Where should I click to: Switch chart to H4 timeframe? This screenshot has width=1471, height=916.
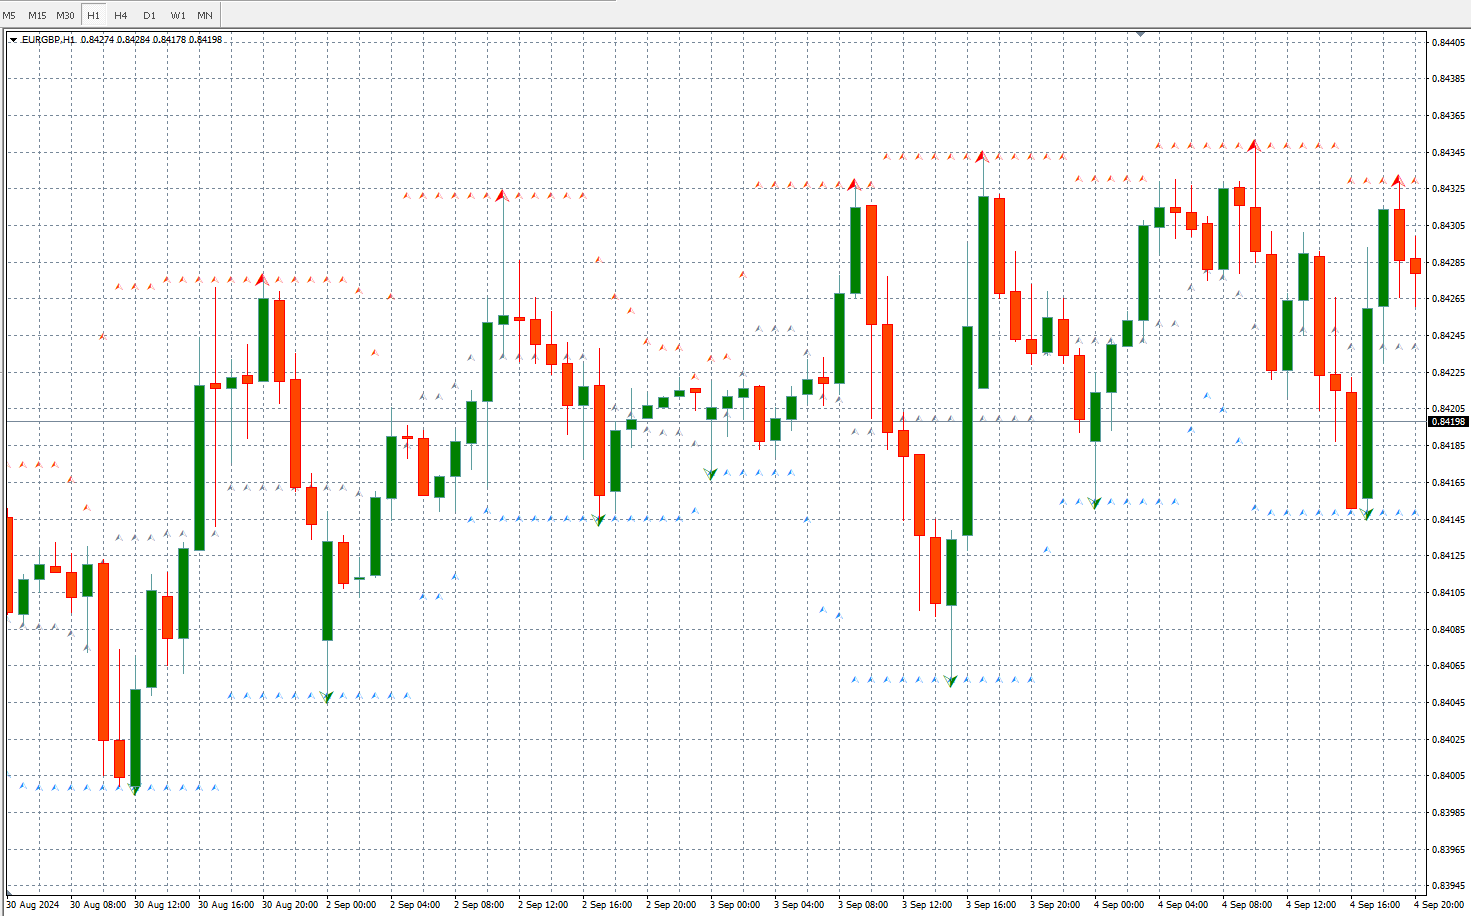(x=121, y=15)
